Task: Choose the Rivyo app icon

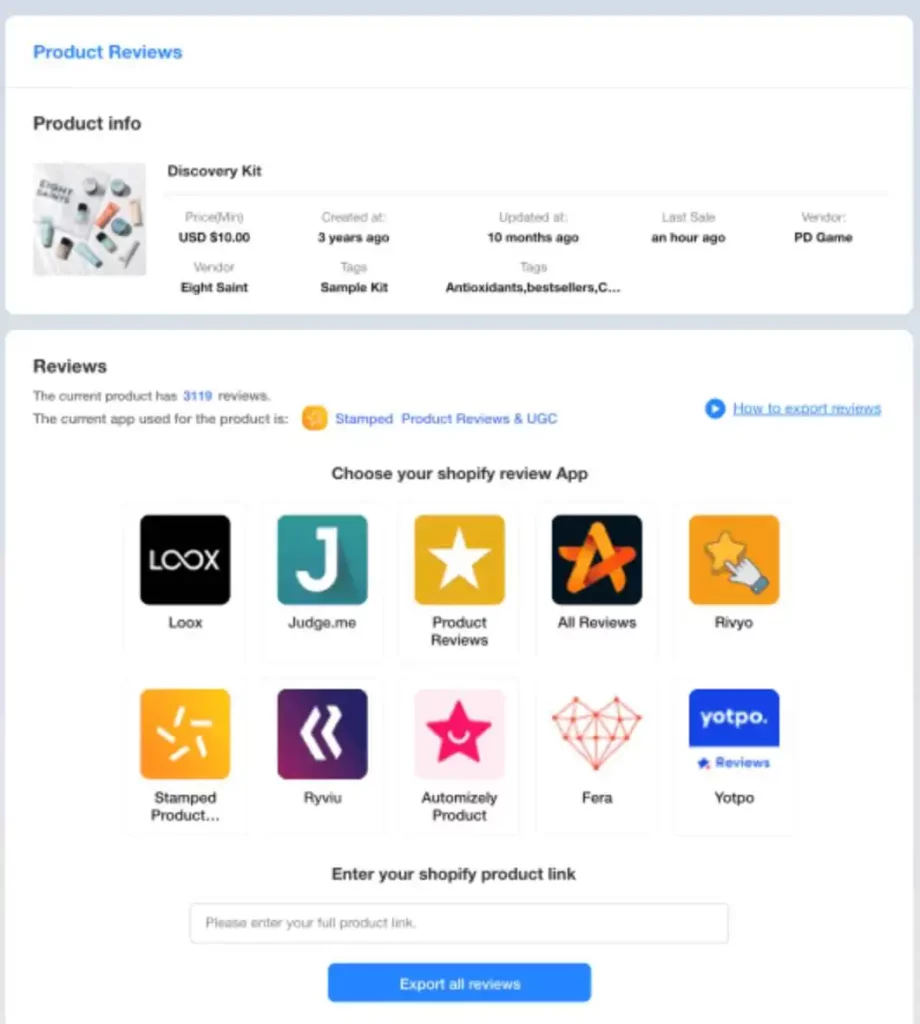Action: click(734, 560)
